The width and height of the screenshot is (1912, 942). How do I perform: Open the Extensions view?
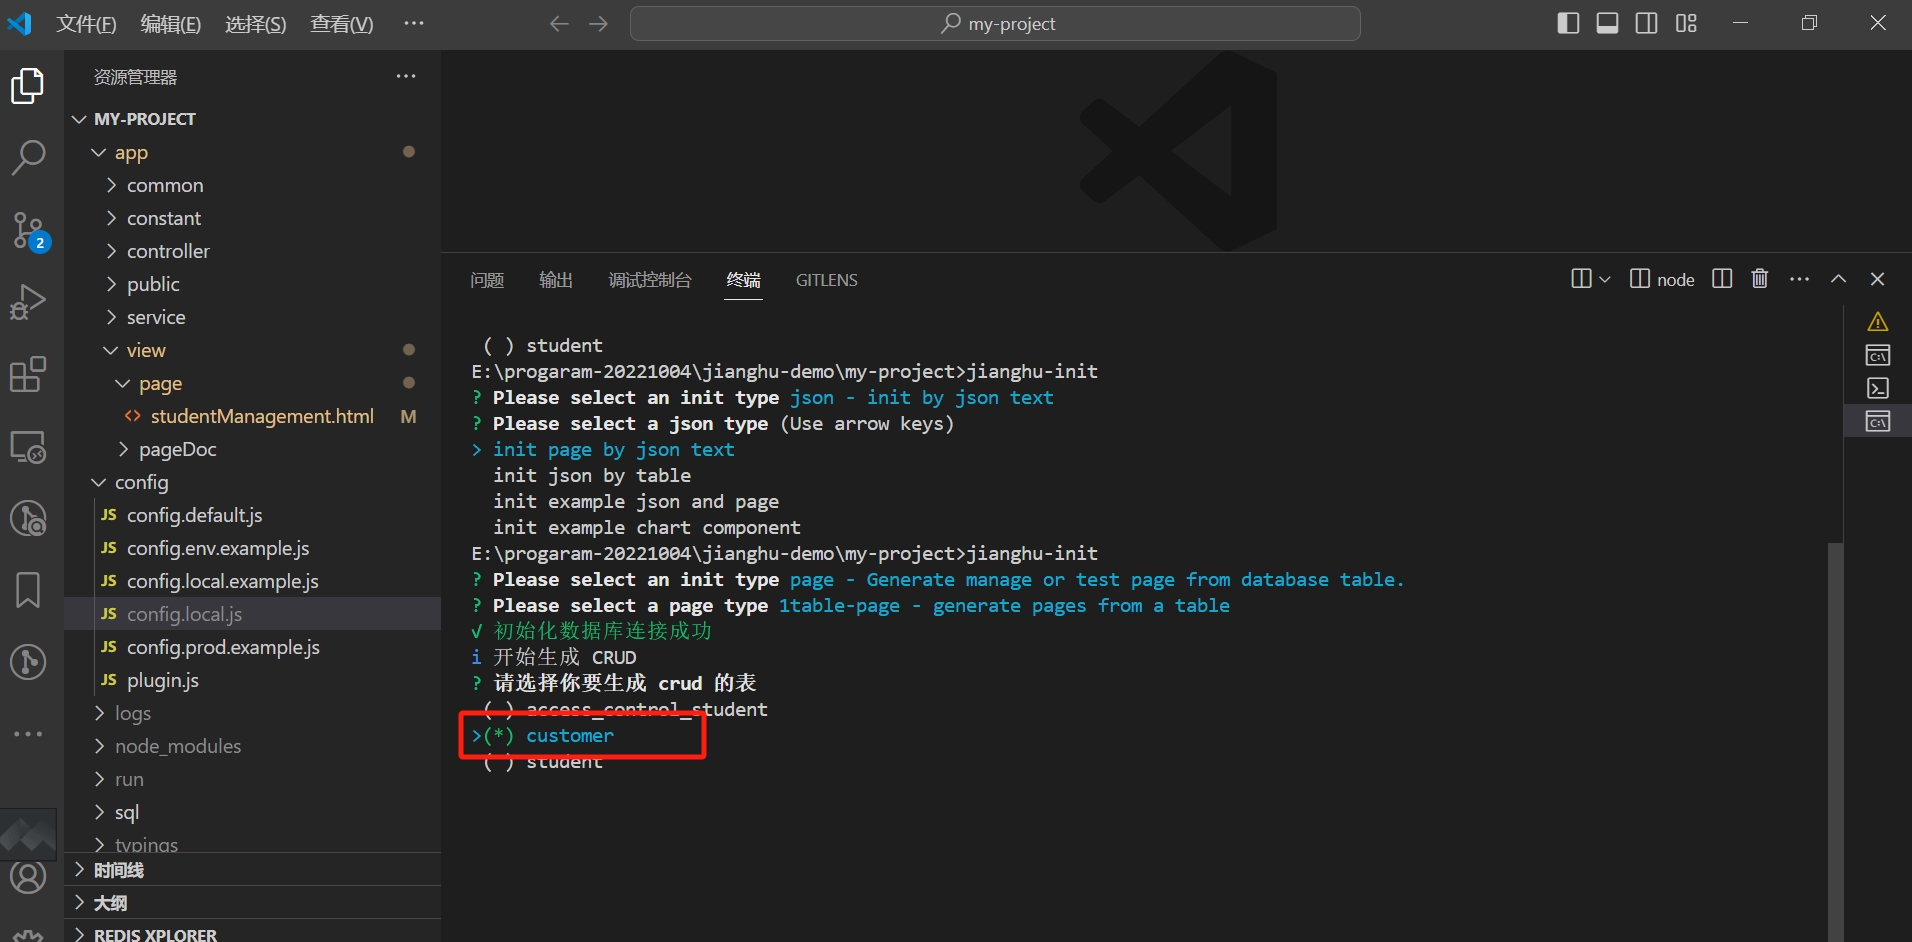28,374
